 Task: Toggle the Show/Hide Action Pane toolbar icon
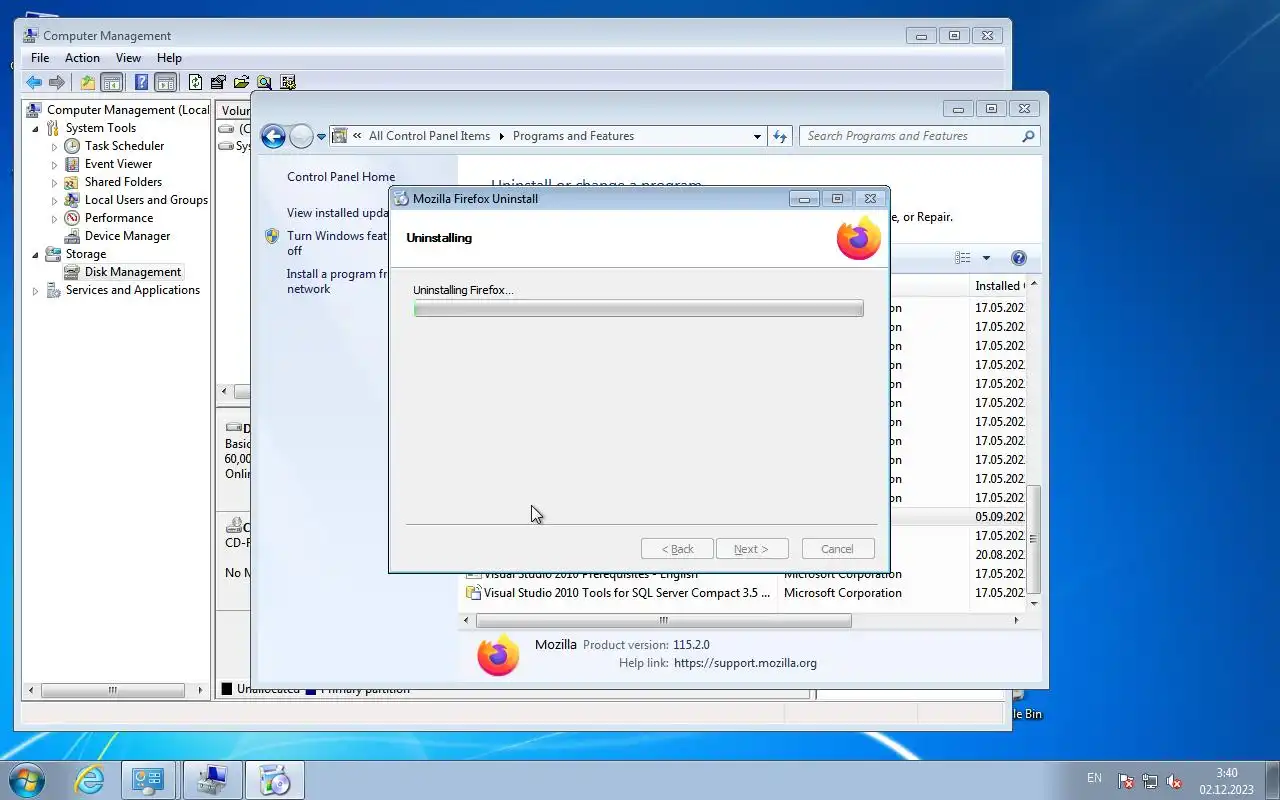165,82
